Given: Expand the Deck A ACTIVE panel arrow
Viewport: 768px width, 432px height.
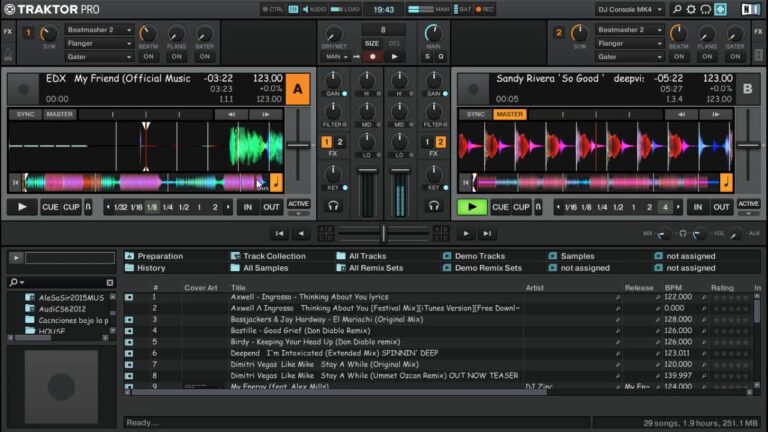Looking at the screenshot, I should coord(298,214).
